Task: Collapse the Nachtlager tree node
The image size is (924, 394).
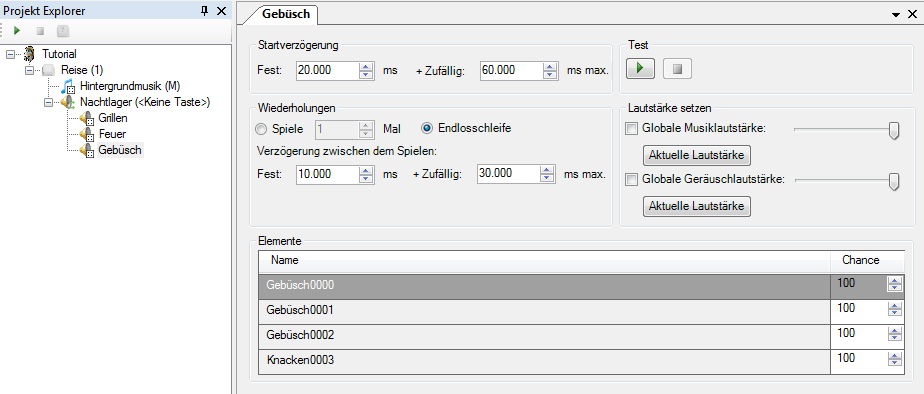Action: pos(48,102)
